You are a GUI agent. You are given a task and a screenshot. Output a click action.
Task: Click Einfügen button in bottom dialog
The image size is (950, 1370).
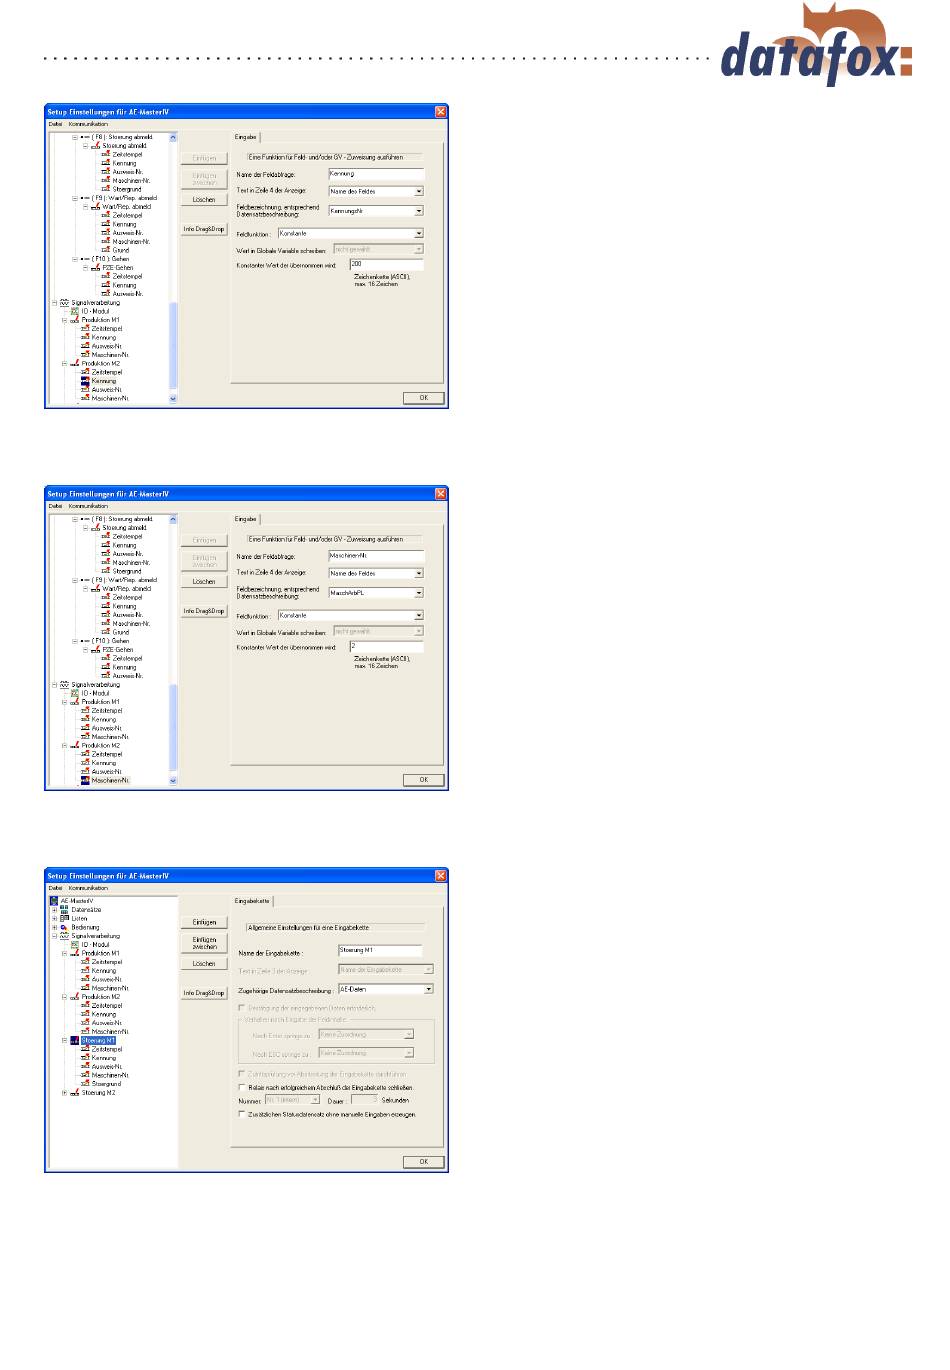pyautogui.click(x=204, y=922)
